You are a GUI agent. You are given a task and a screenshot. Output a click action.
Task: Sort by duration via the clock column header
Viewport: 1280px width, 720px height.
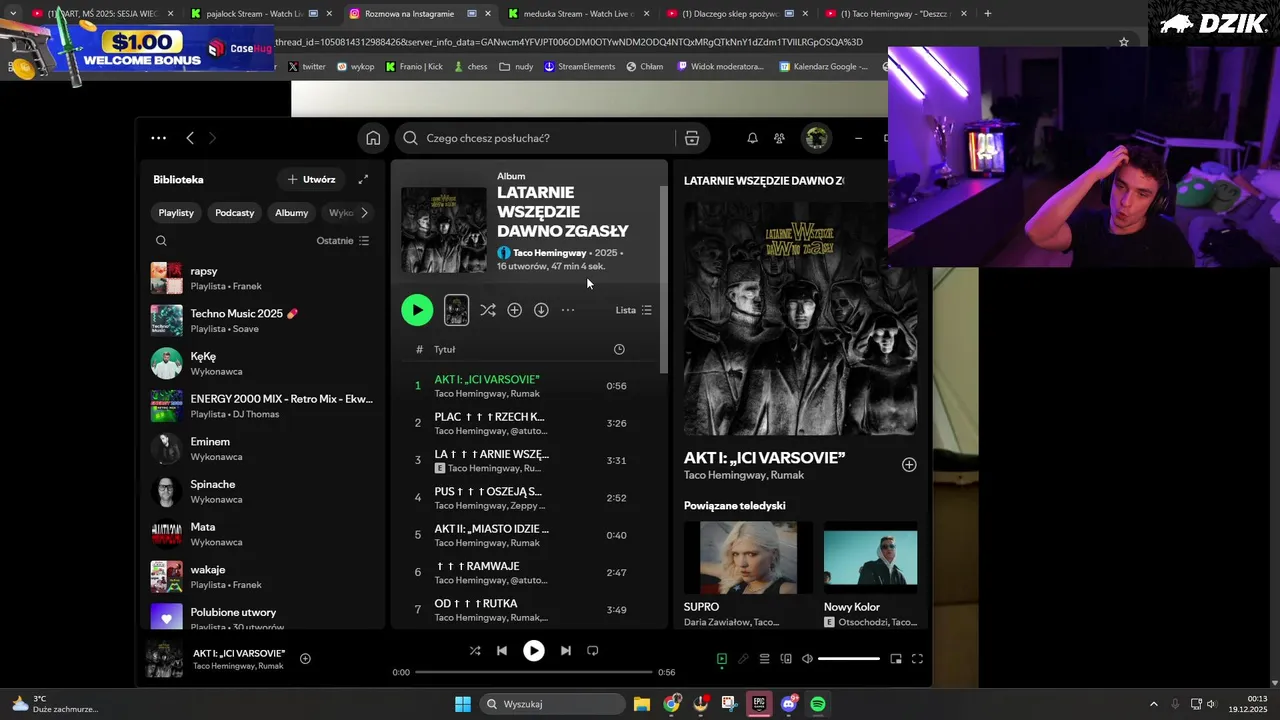(619, 349)
